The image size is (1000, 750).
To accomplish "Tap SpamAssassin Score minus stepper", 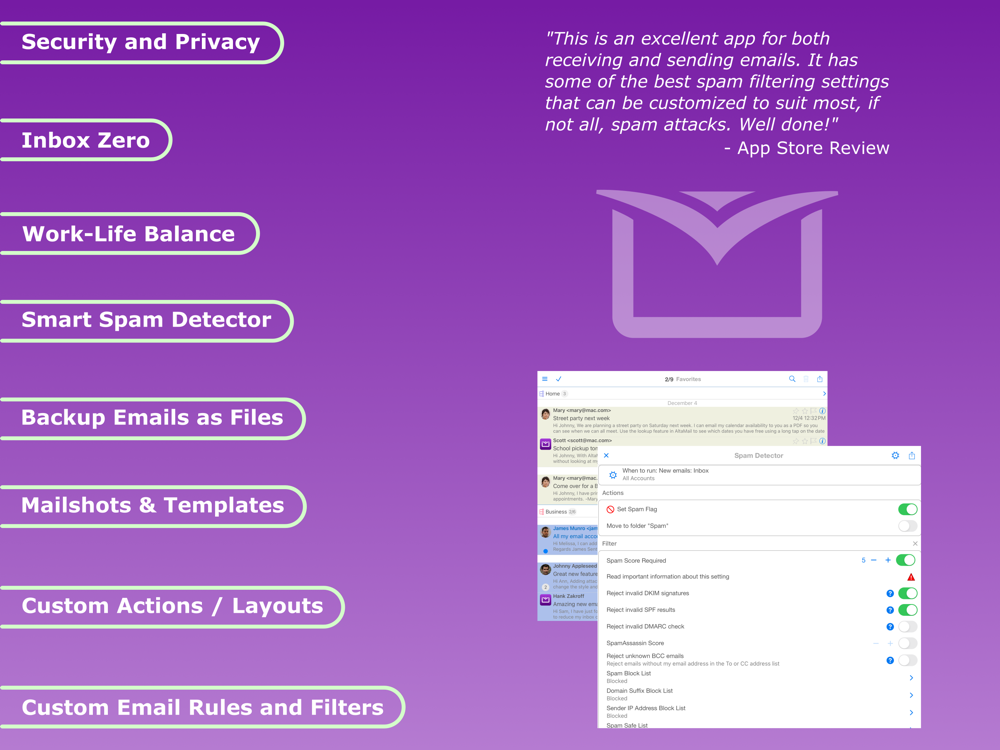I will click(x=876, y=643).
